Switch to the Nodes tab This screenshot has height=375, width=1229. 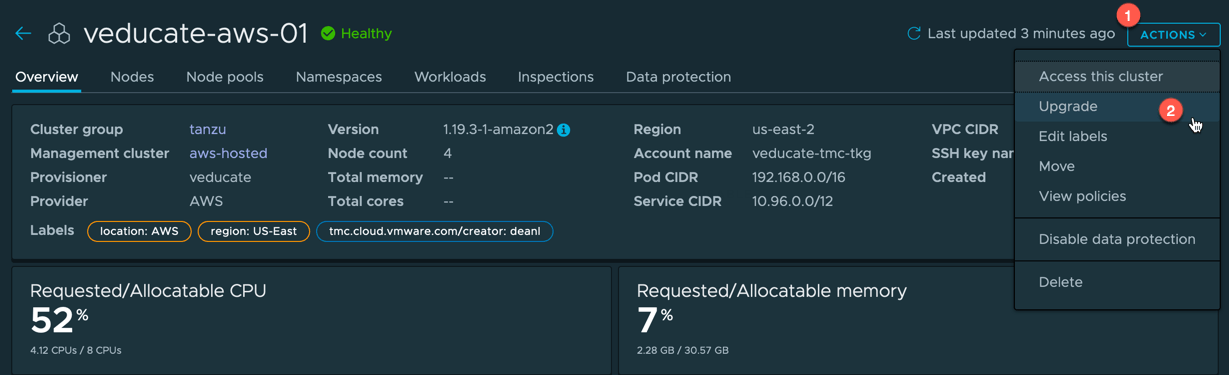coord(132,77)
